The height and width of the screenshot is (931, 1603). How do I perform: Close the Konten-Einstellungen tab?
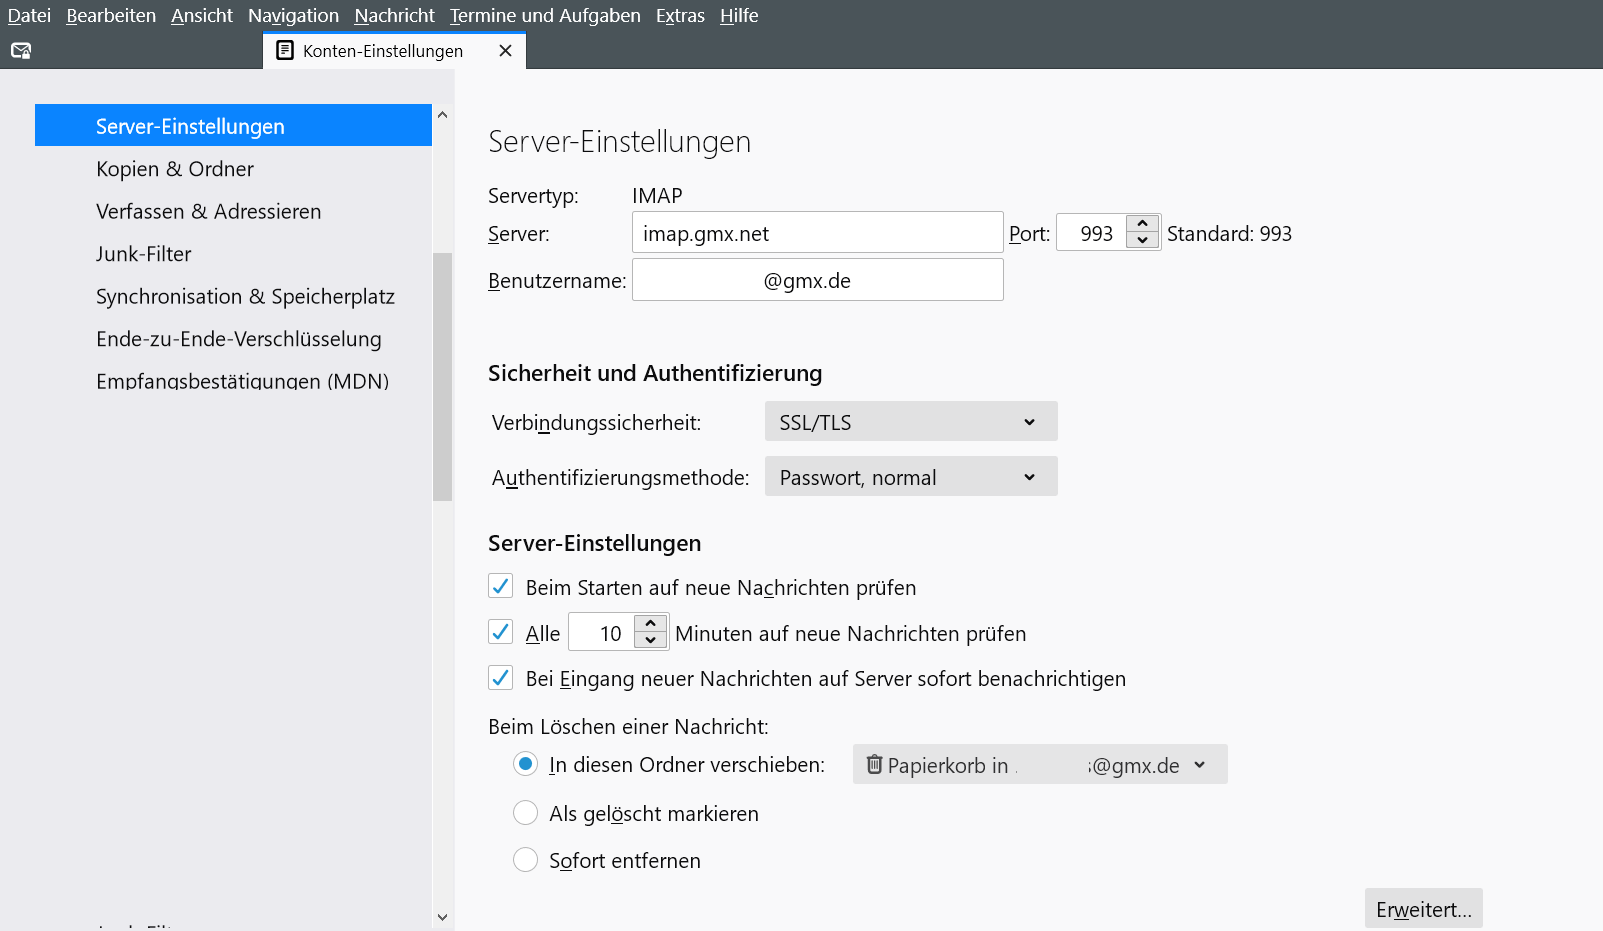505,51
